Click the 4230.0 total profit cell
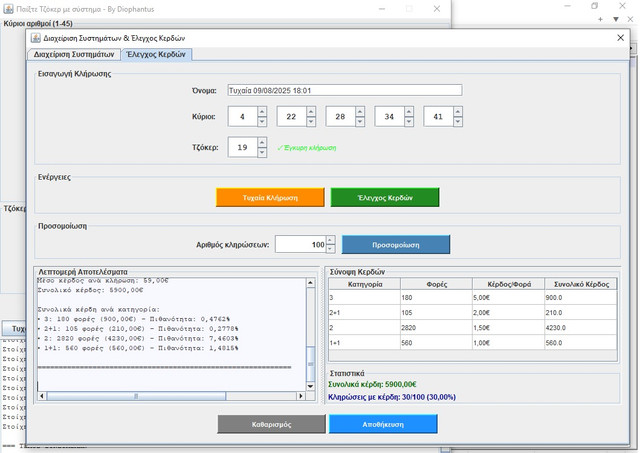The image size is (640, 453). 581,328
